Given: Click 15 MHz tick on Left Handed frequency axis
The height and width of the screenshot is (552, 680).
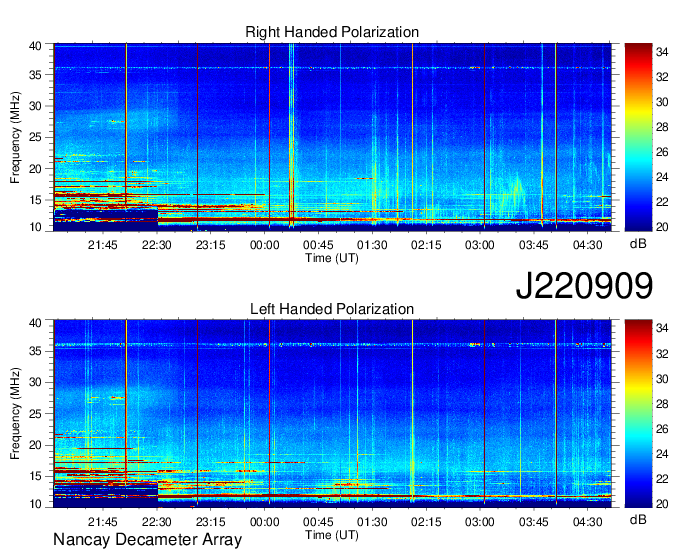Looking at the screenshot, I should point(35,476).
